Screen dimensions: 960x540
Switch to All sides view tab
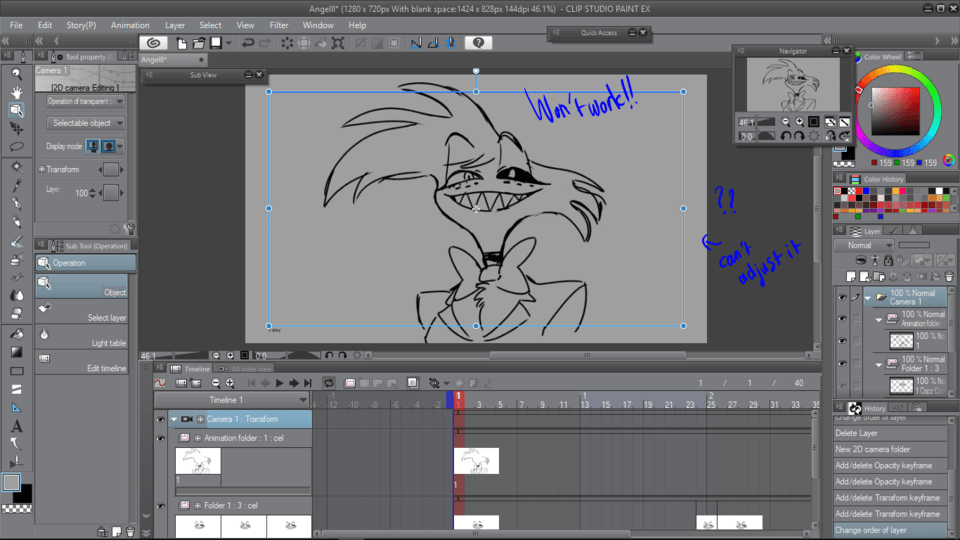click(246, 369)
